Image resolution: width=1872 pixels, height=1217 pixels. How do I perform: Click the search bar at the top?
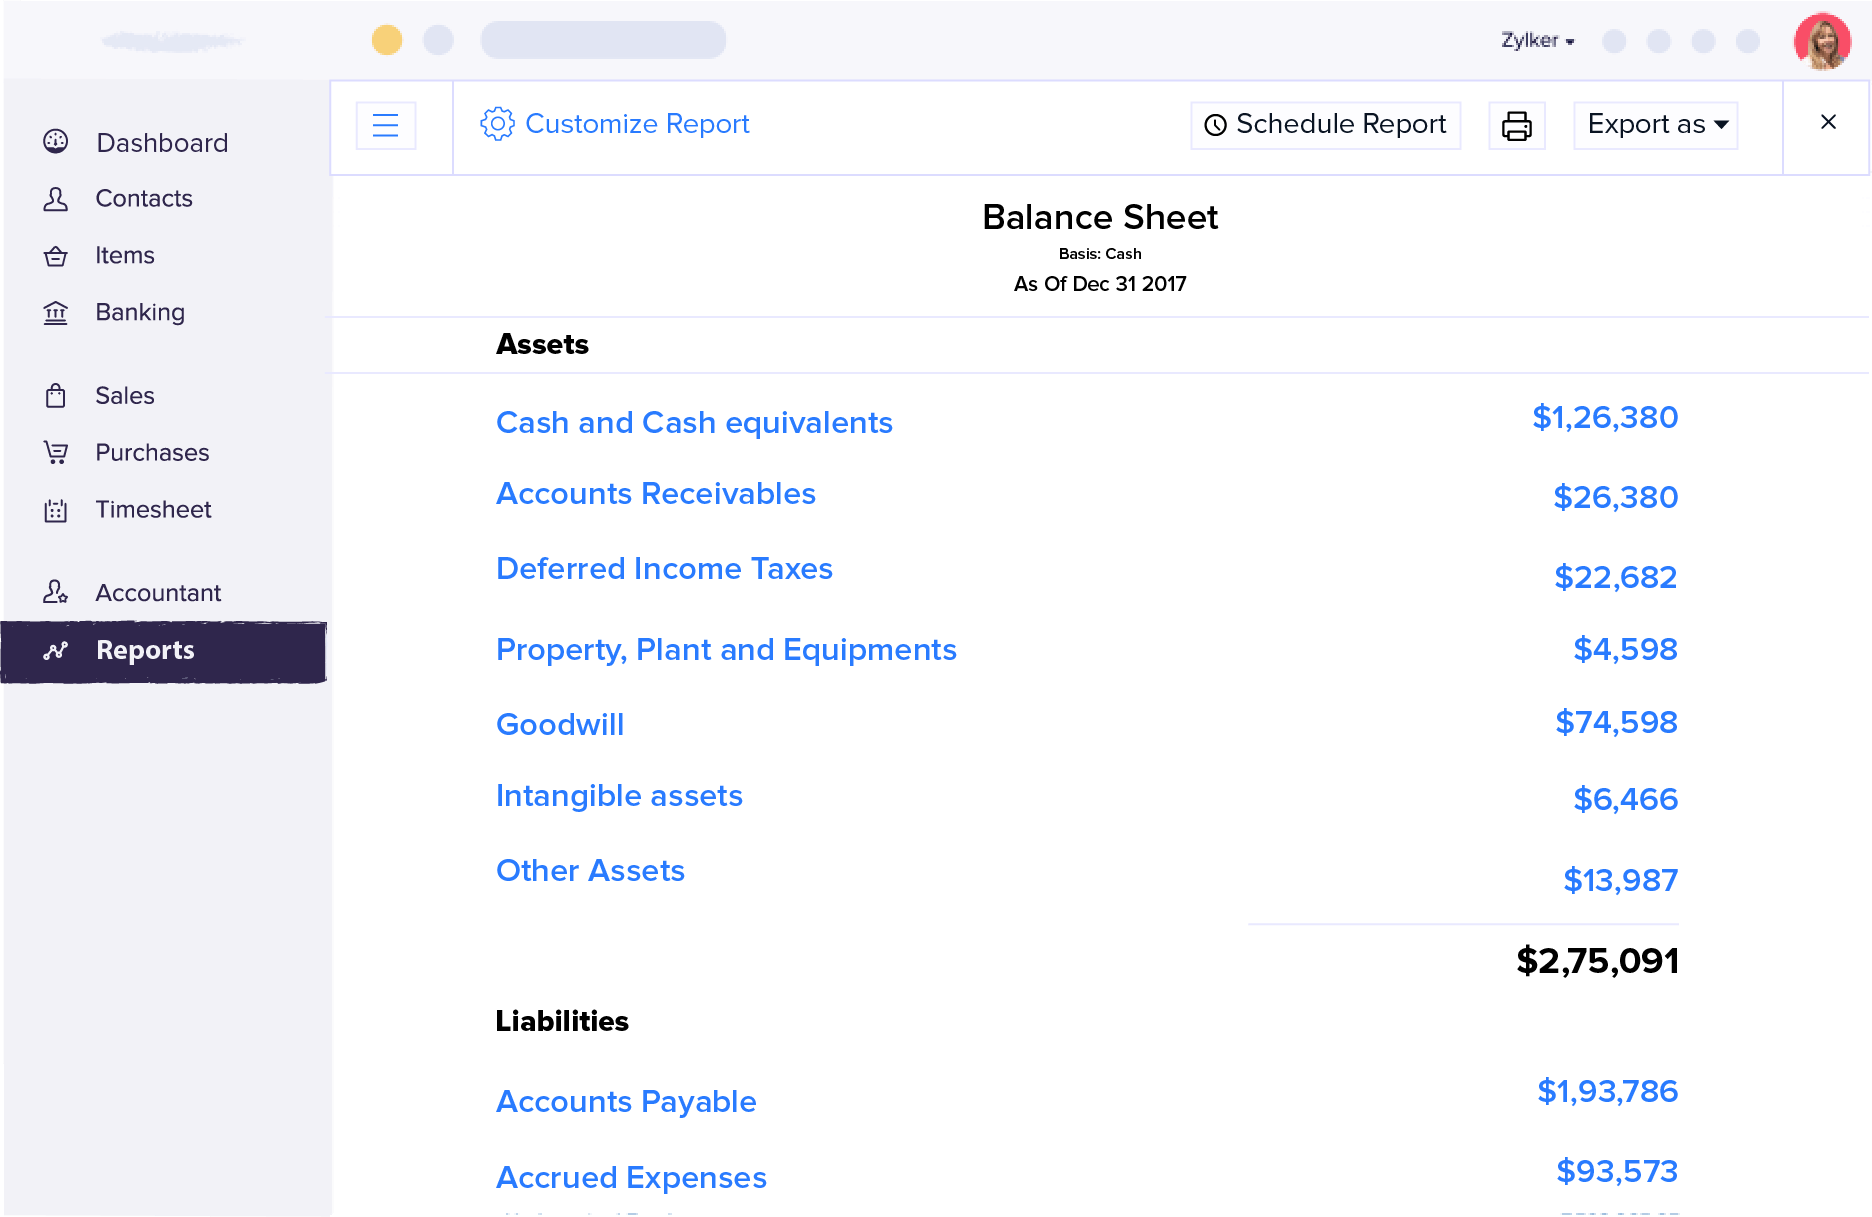point(603,40)
